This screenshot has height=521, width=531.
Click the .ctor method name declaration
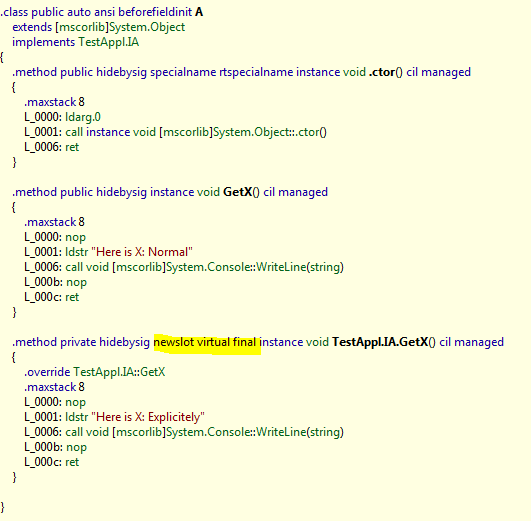(382, 72)
